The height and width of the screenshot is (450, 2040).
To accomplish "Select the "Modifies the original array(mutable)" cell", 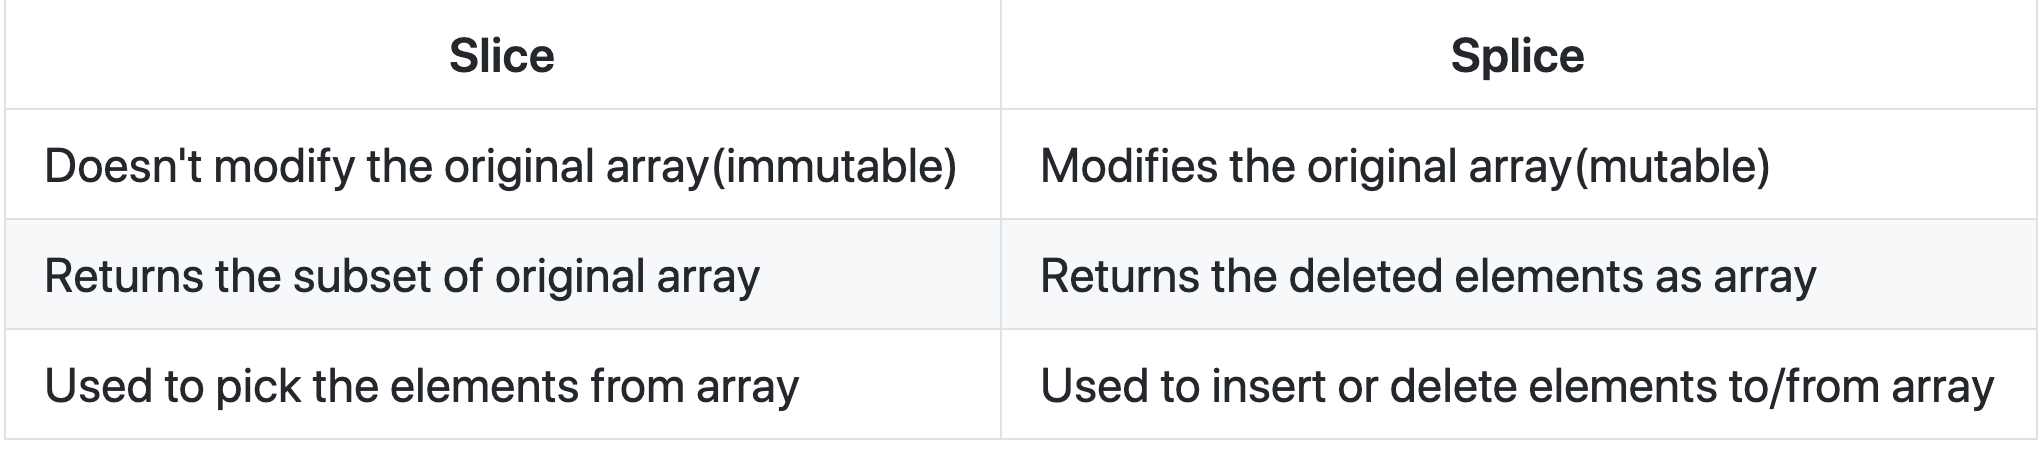I will pos(1518,165).
